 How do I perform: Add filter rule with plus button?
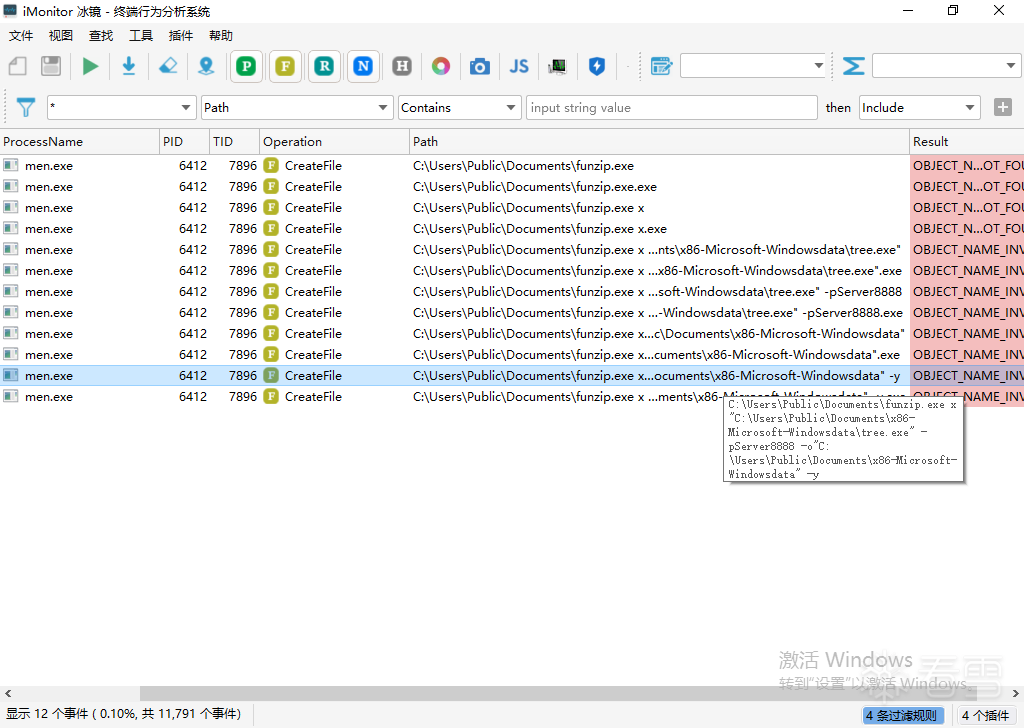(1003, 107)
